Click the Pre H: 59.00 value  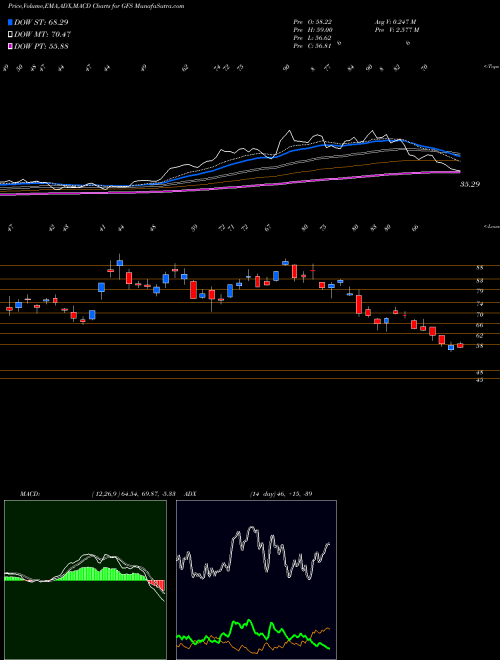(313, 30)
